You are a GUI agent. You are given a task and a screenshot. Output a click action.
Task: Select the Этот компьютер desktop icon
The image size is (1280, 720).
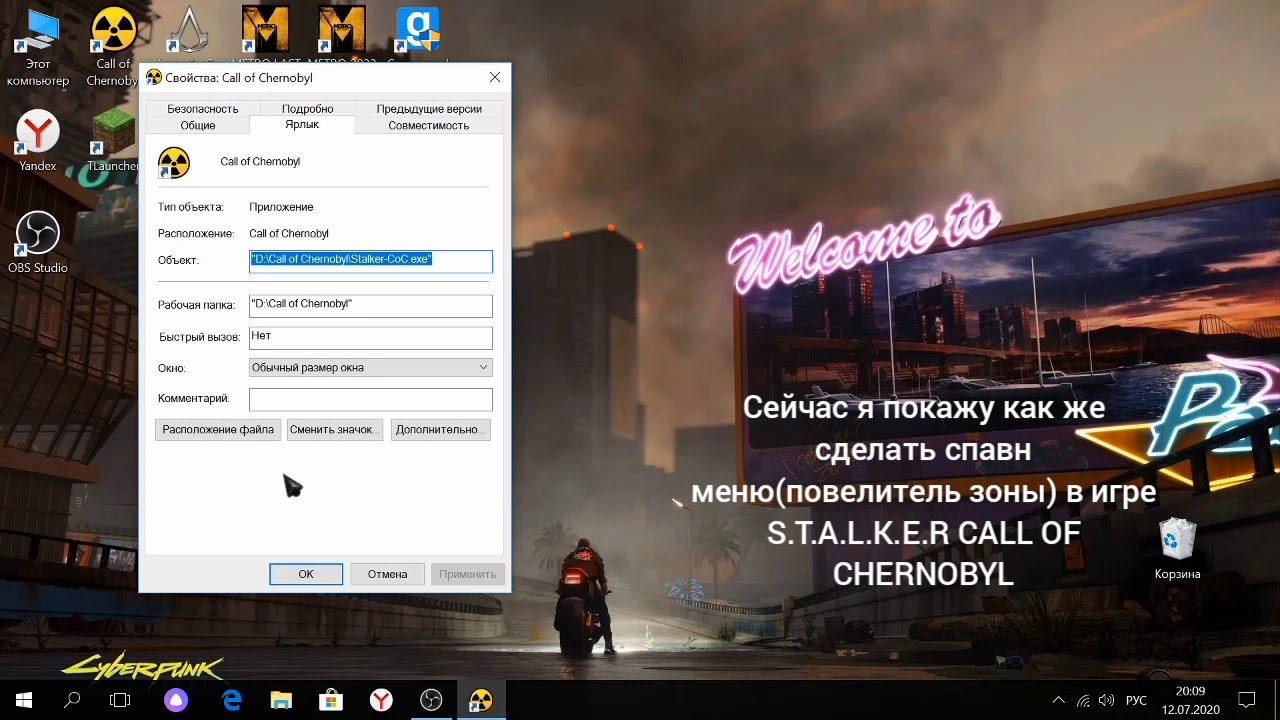pos(38,47)
